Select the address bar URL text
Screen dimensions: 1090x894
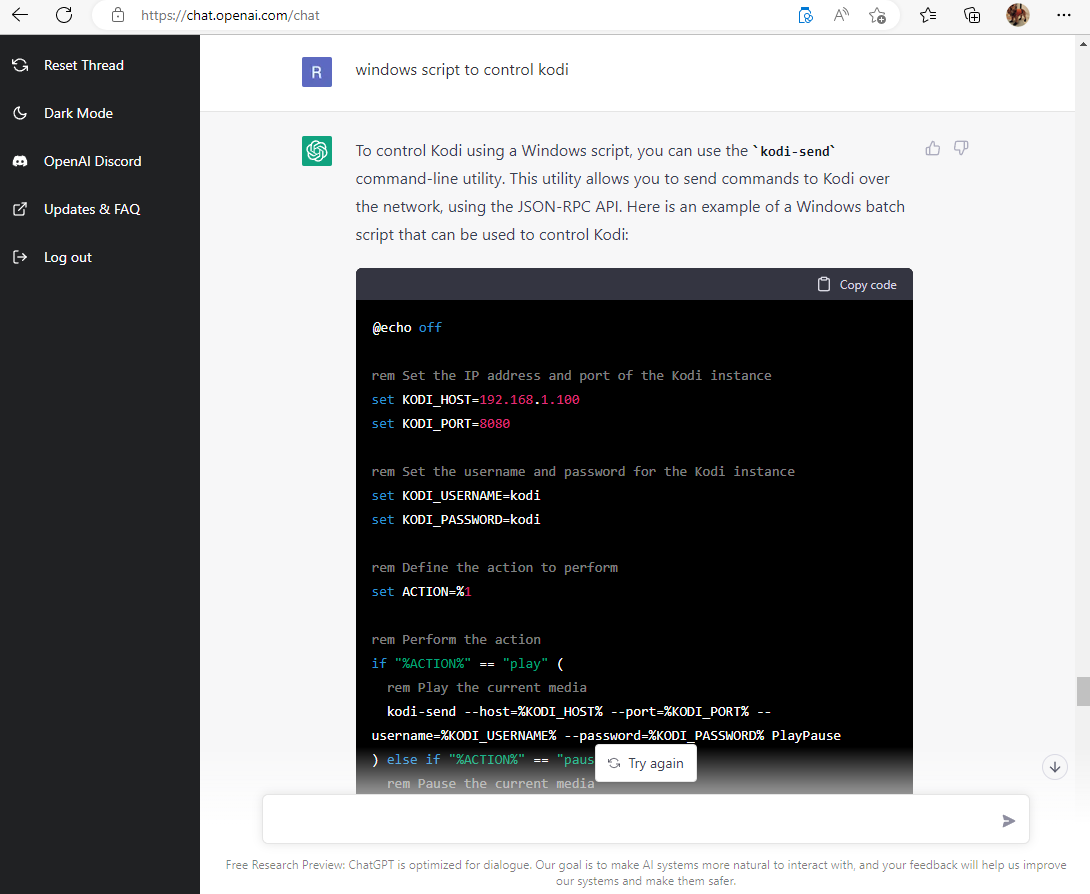click(230, 15)
